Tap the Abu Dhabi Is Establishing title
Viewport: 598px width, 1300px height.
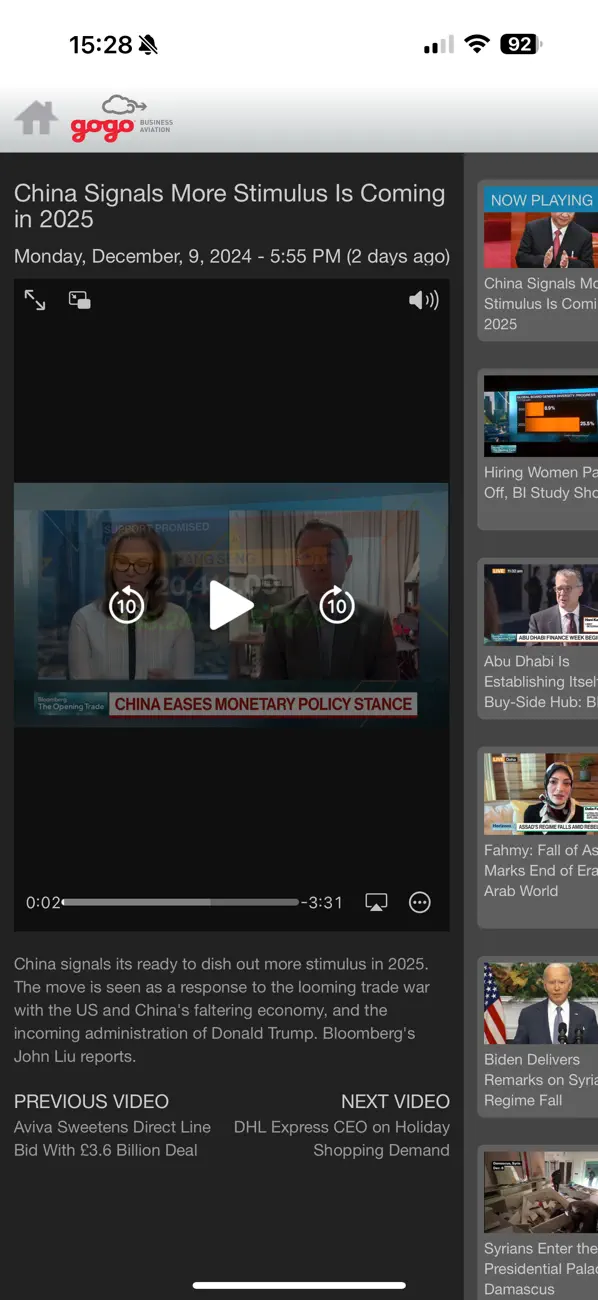point(541,682)
